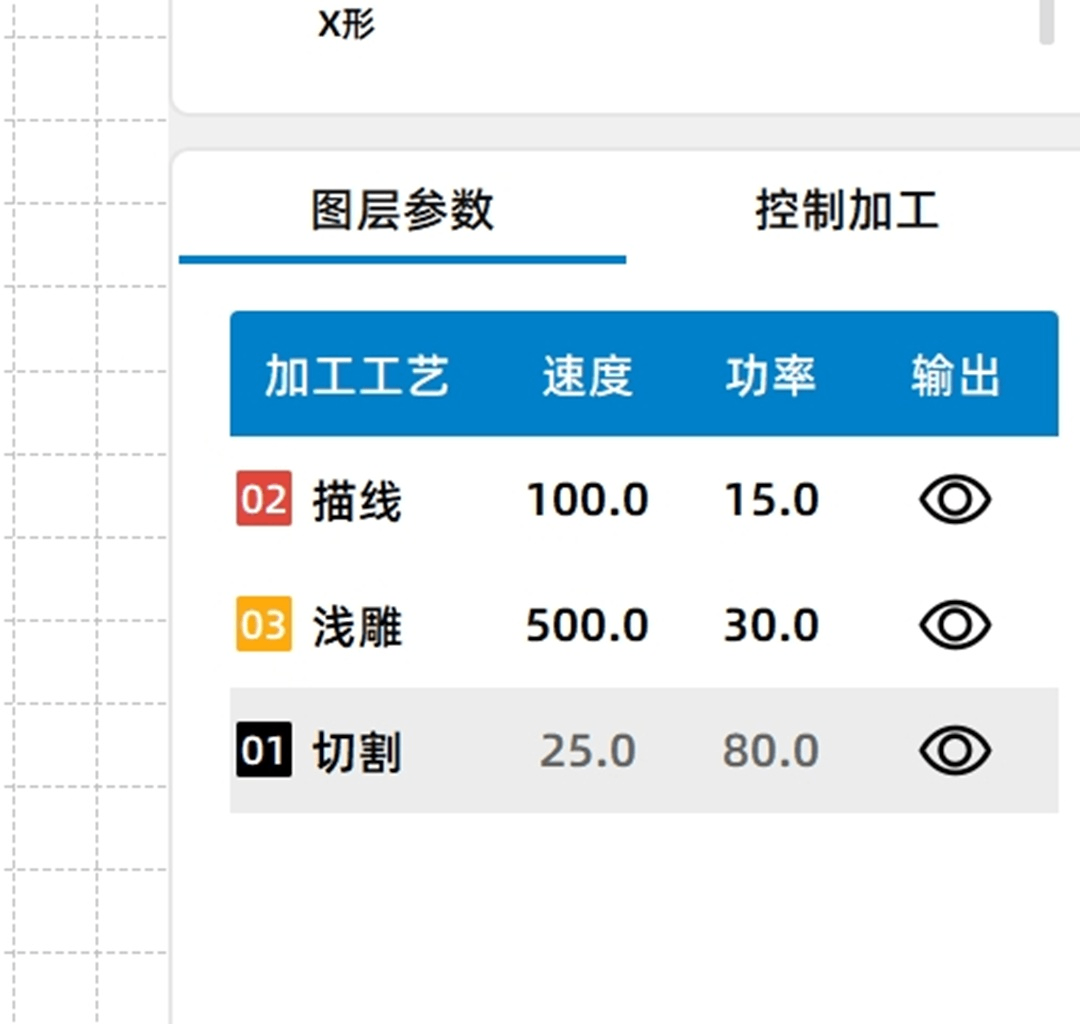Image resolution: width=1080 pixels, height=1024 pixels.
Task: Click power value 15.0
Action: [x=771, y=499]
